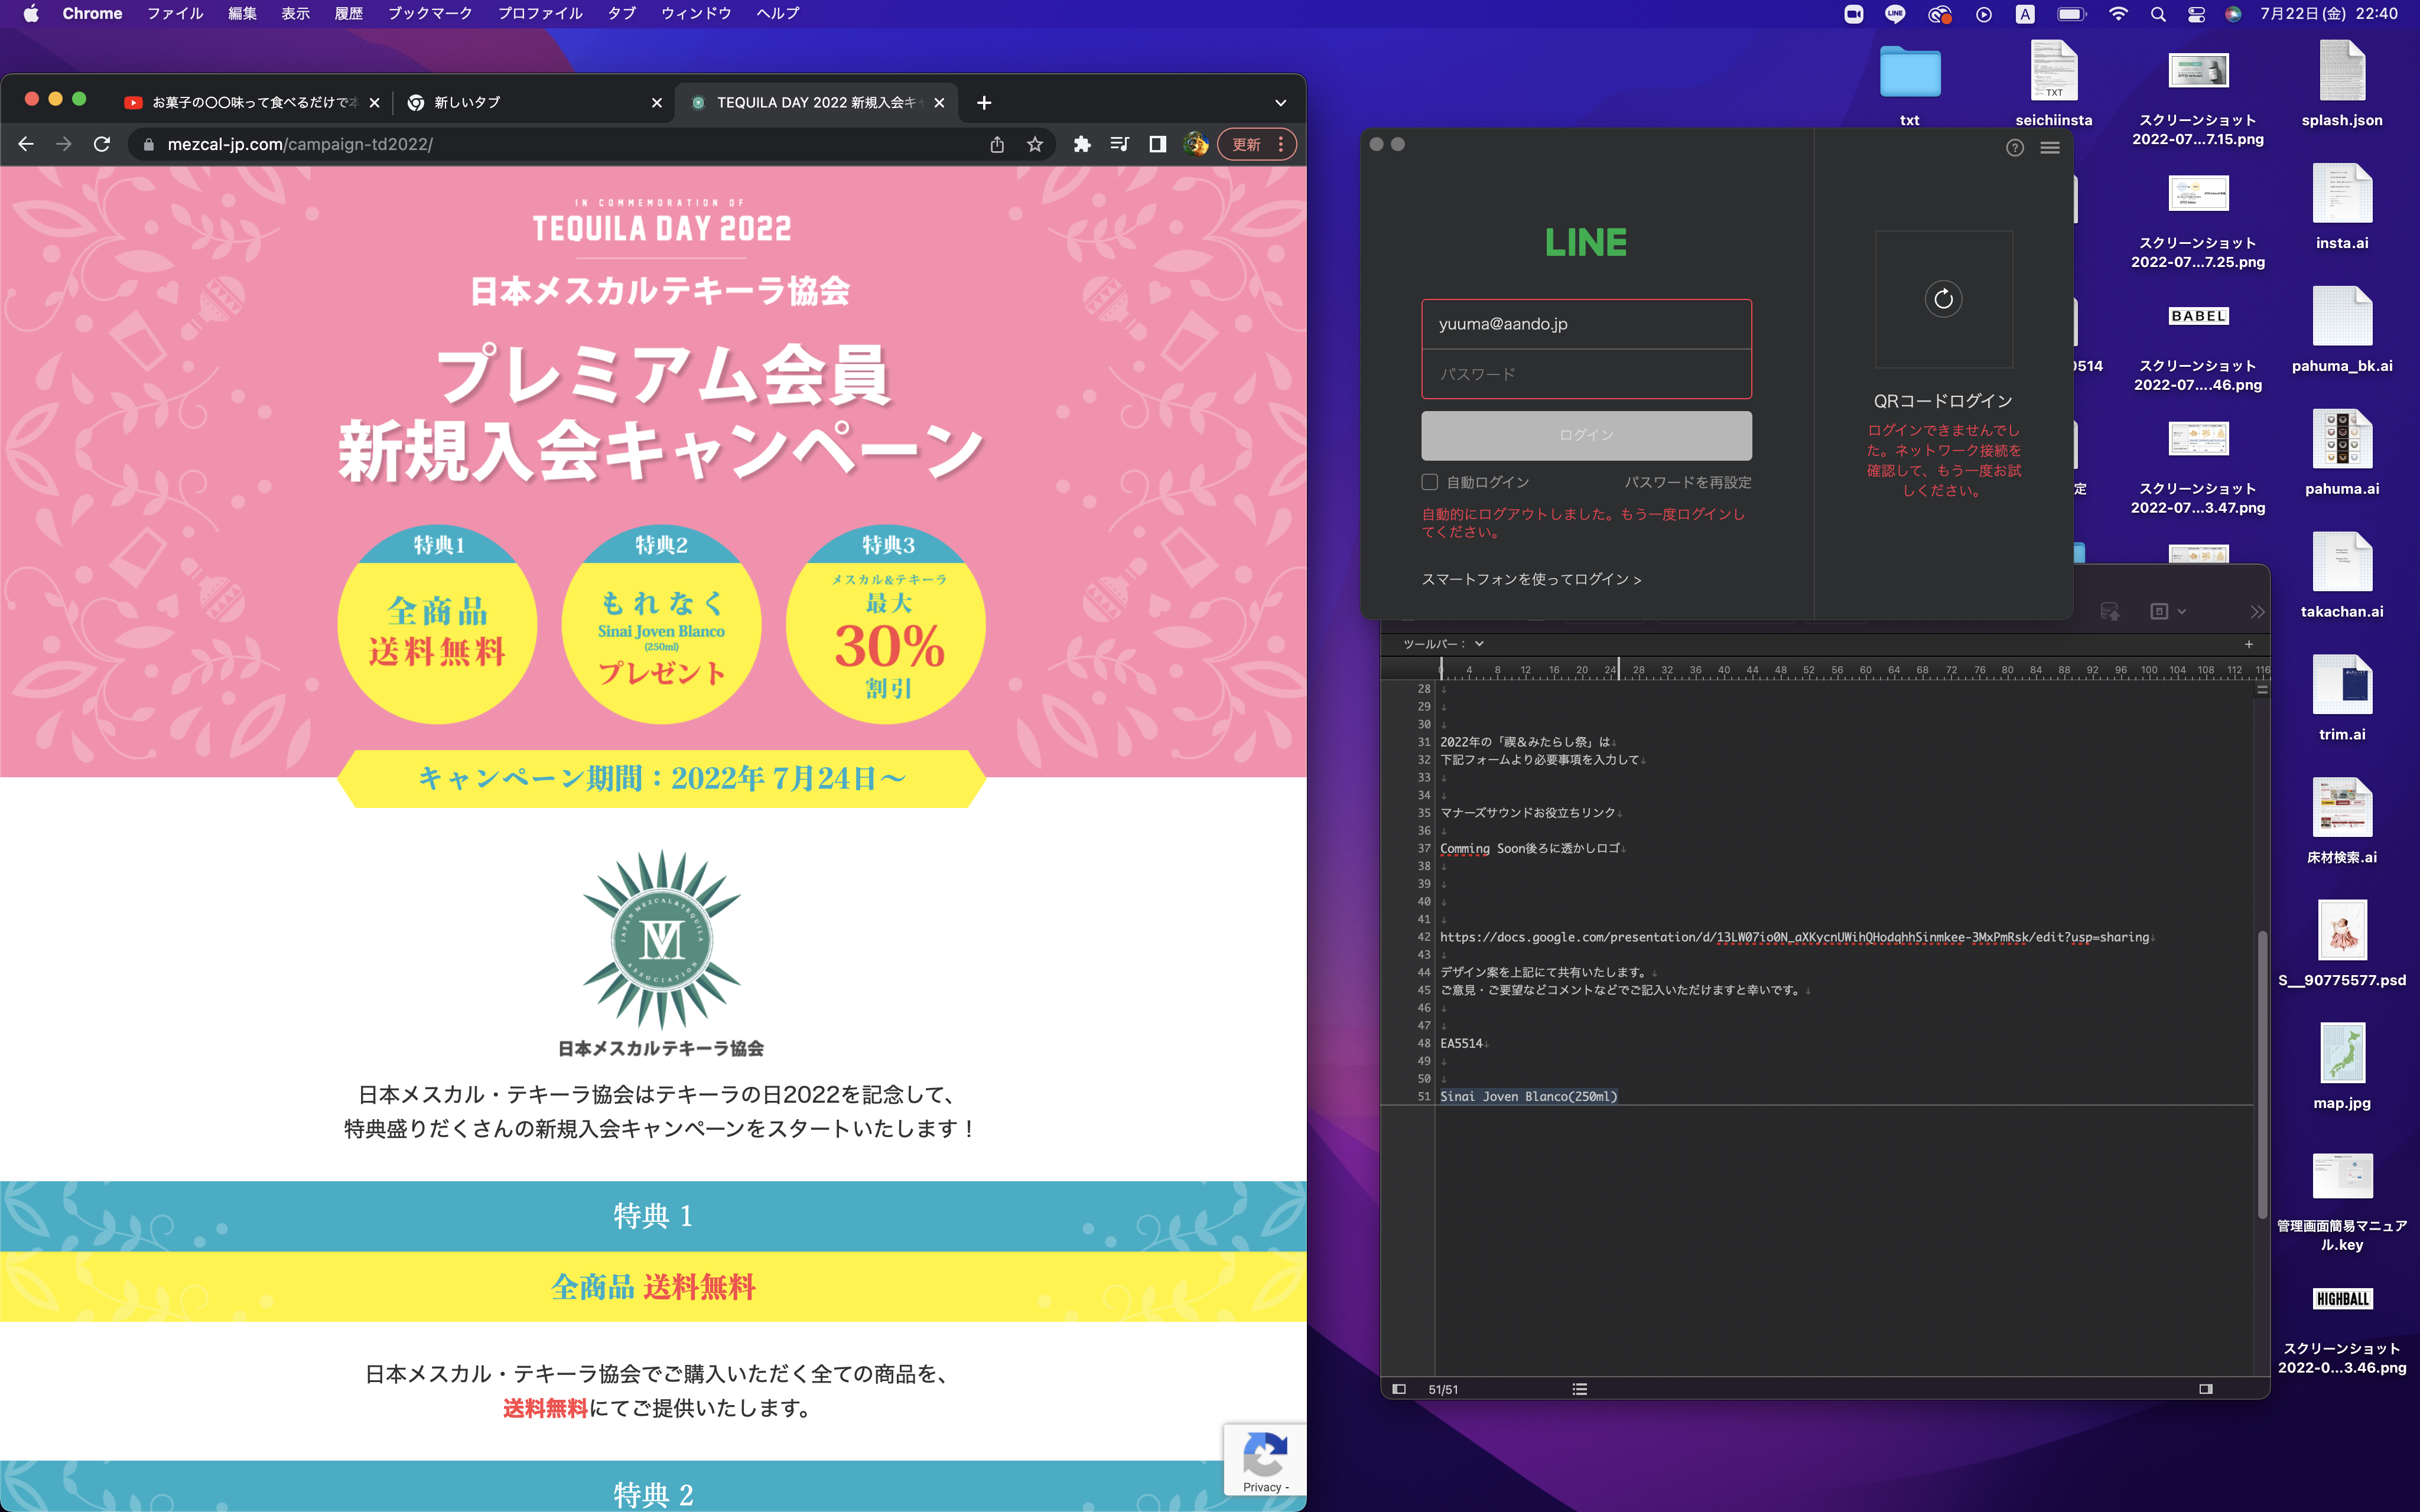Image resolution: width=2420 pixels, height=1512 pixels.
Task: Open the LINE icon in the menu bar
Action: 1895,14
